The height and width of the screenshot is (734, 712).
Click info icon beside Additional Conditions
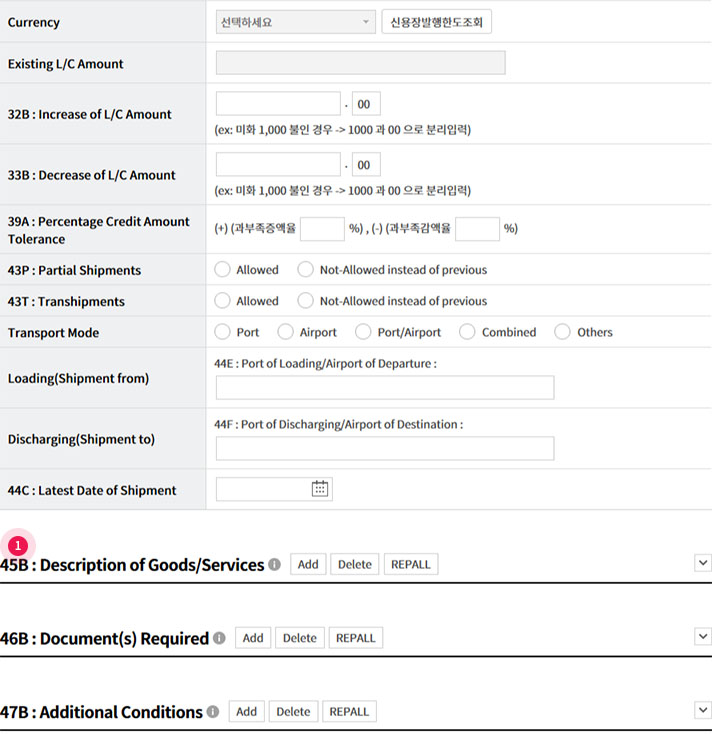[x=212, y=712]
